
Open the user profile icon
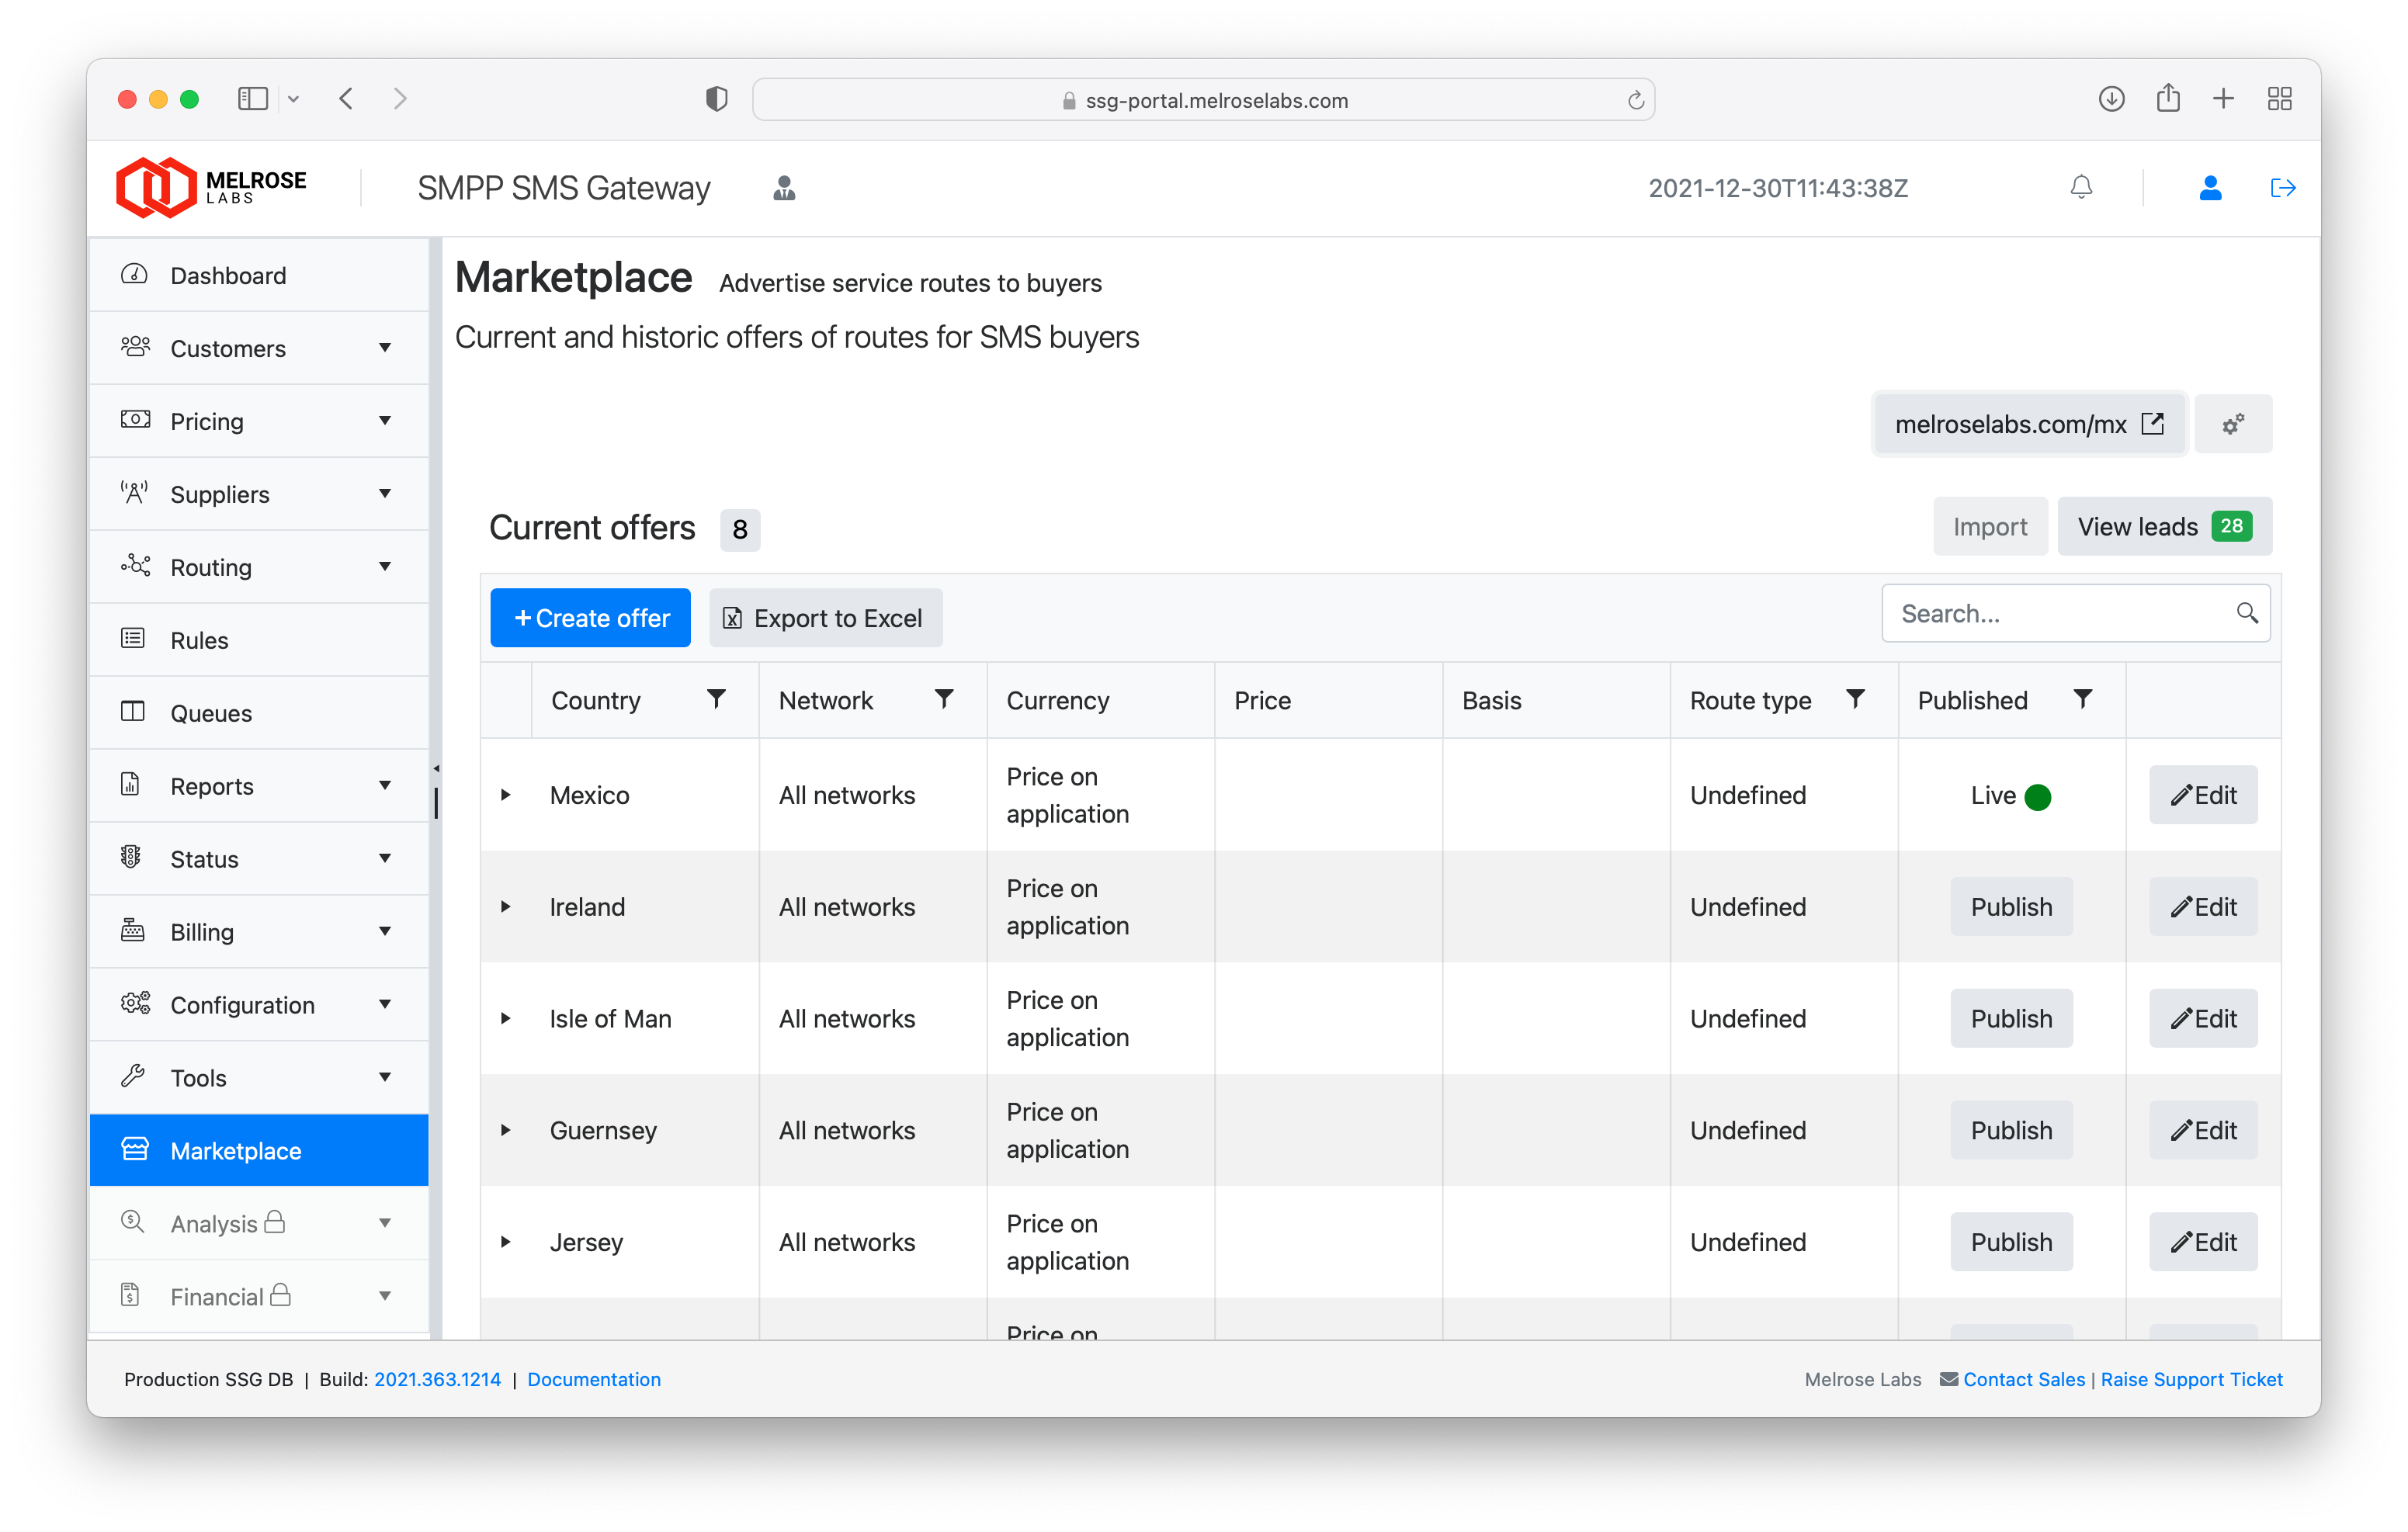(2210, 187)
